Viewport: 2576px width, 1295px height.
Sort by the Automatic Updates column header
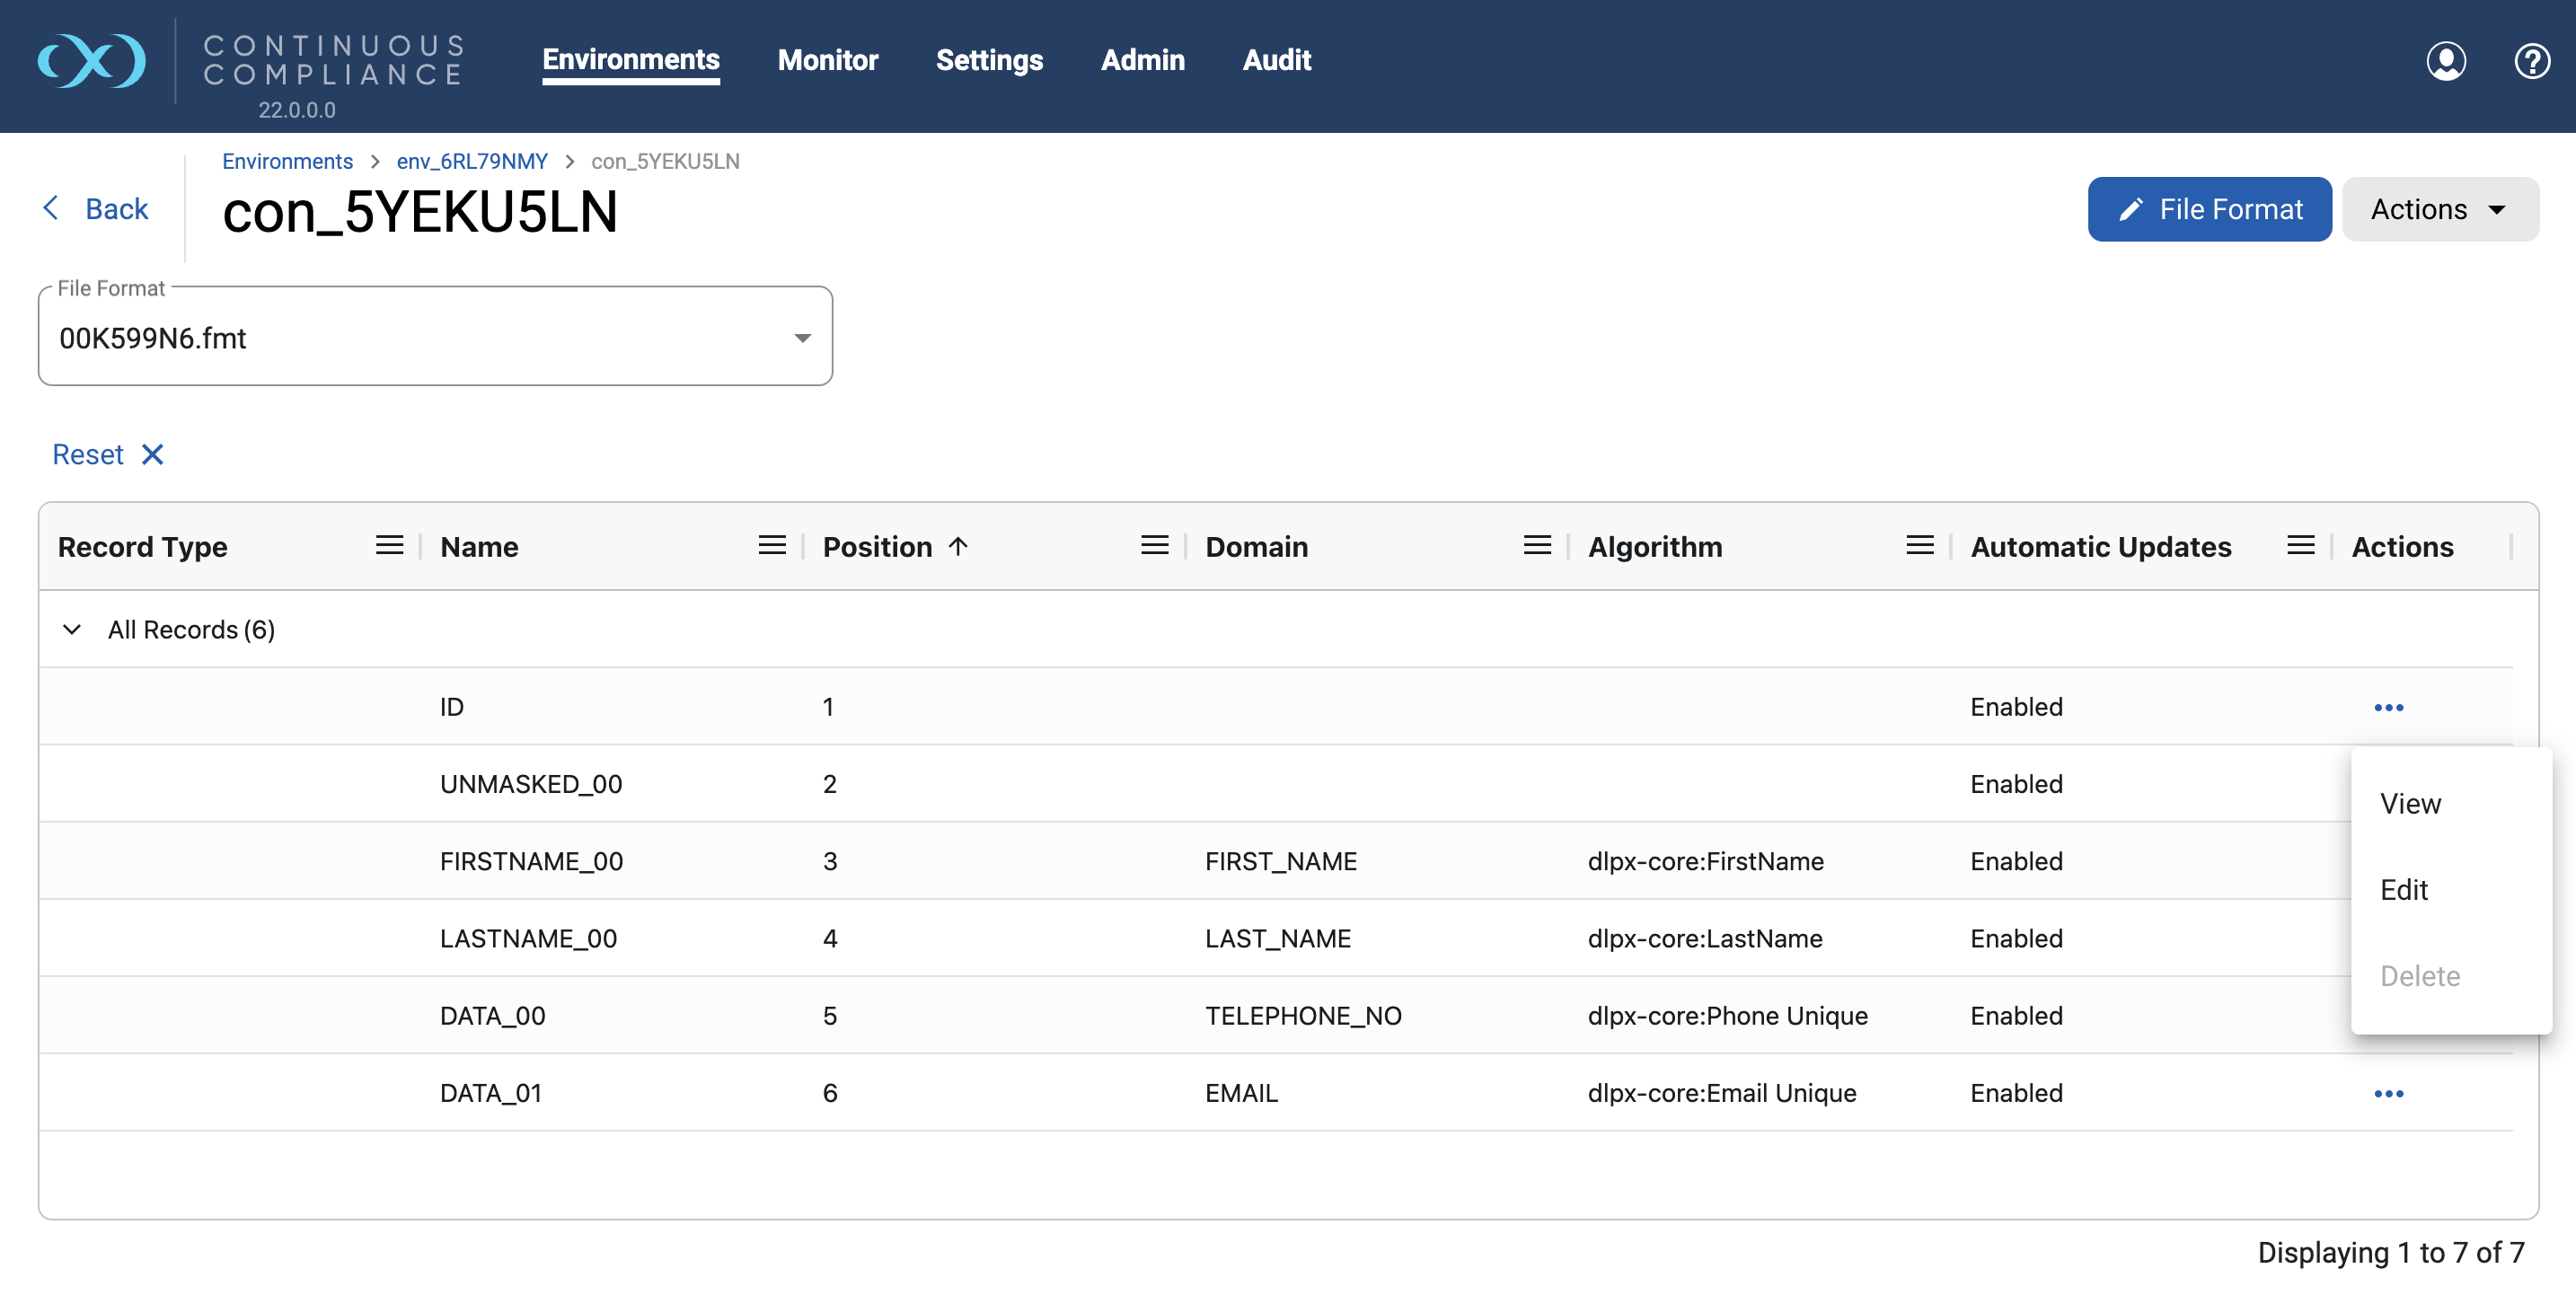(x=2101, y=546)
